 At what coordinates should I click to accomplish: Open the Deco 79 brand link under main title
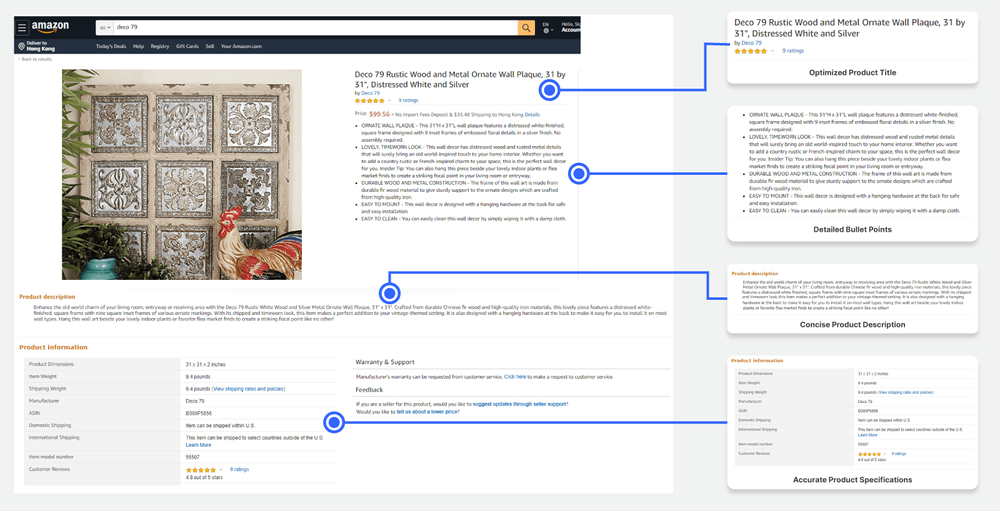[371, 93]
